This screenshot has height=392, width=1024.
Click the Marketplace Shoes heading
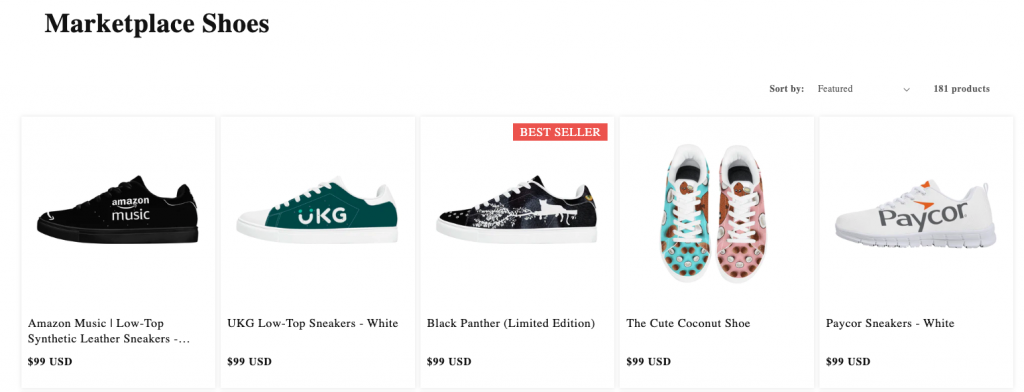coord(157,24)
